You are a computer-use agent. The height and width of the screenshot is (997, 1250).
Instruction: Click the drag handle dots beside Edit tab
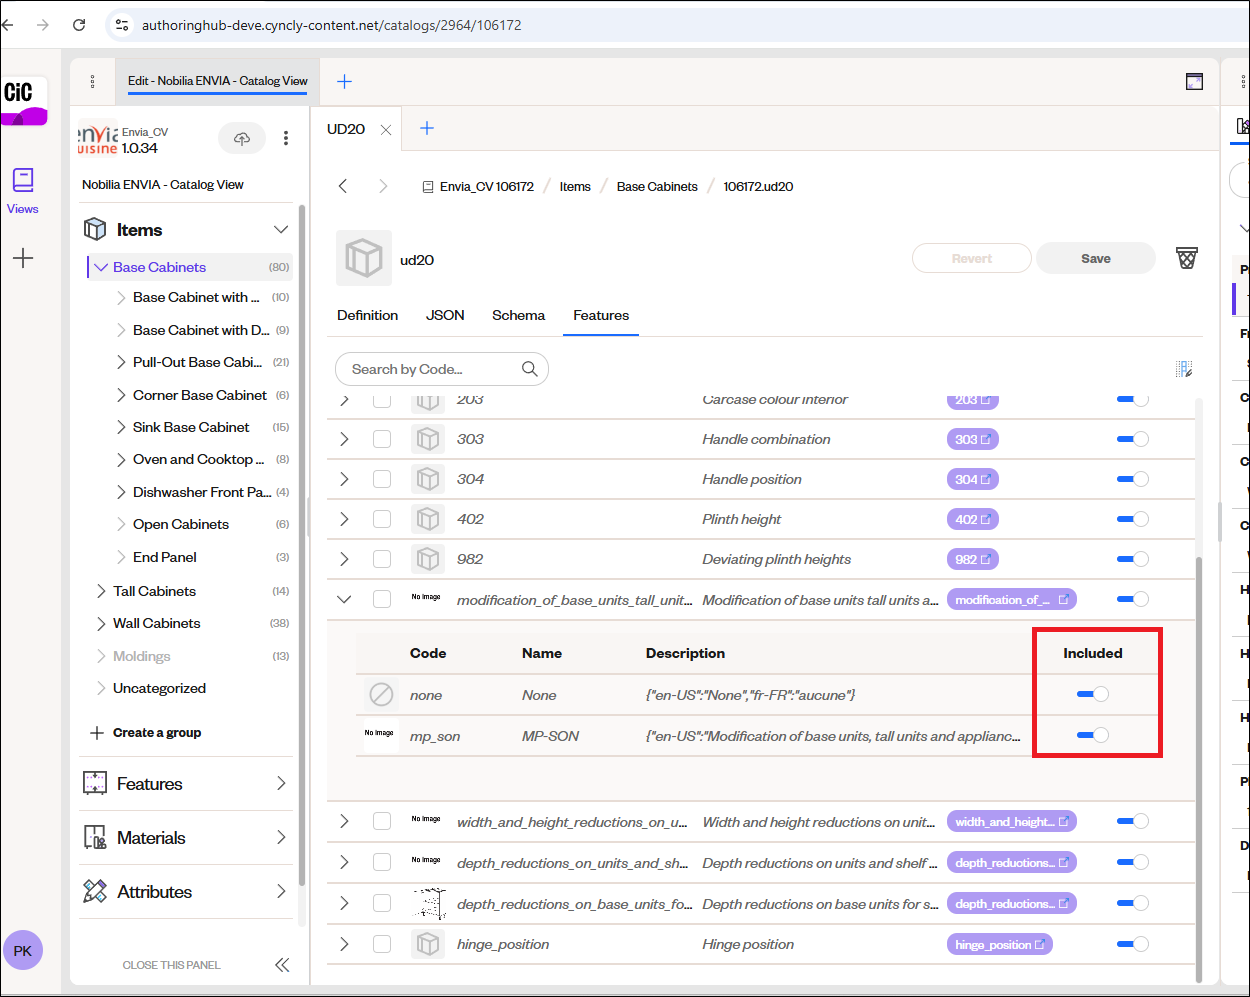click(93, 81)
